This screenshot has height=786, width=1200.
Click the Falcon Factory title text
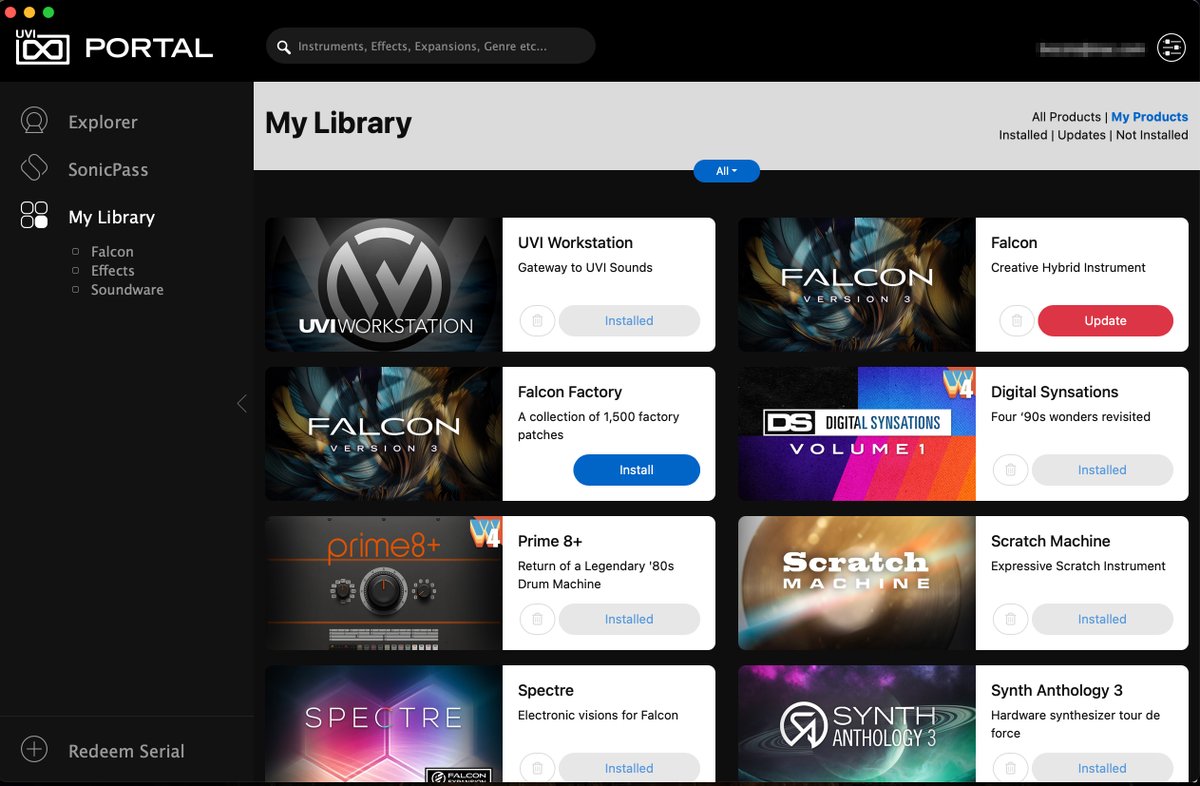tap(570, 392)
